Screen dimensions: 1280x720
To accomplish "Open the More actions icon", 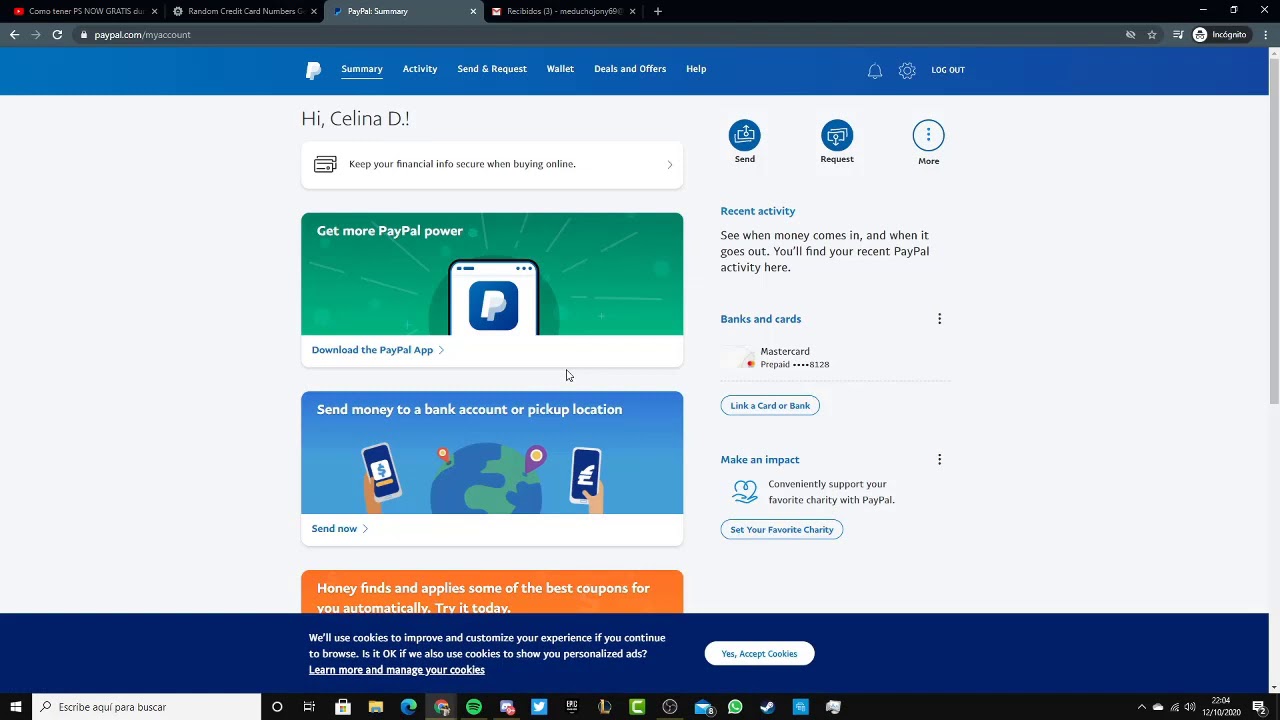I will (x=928, y=136).
